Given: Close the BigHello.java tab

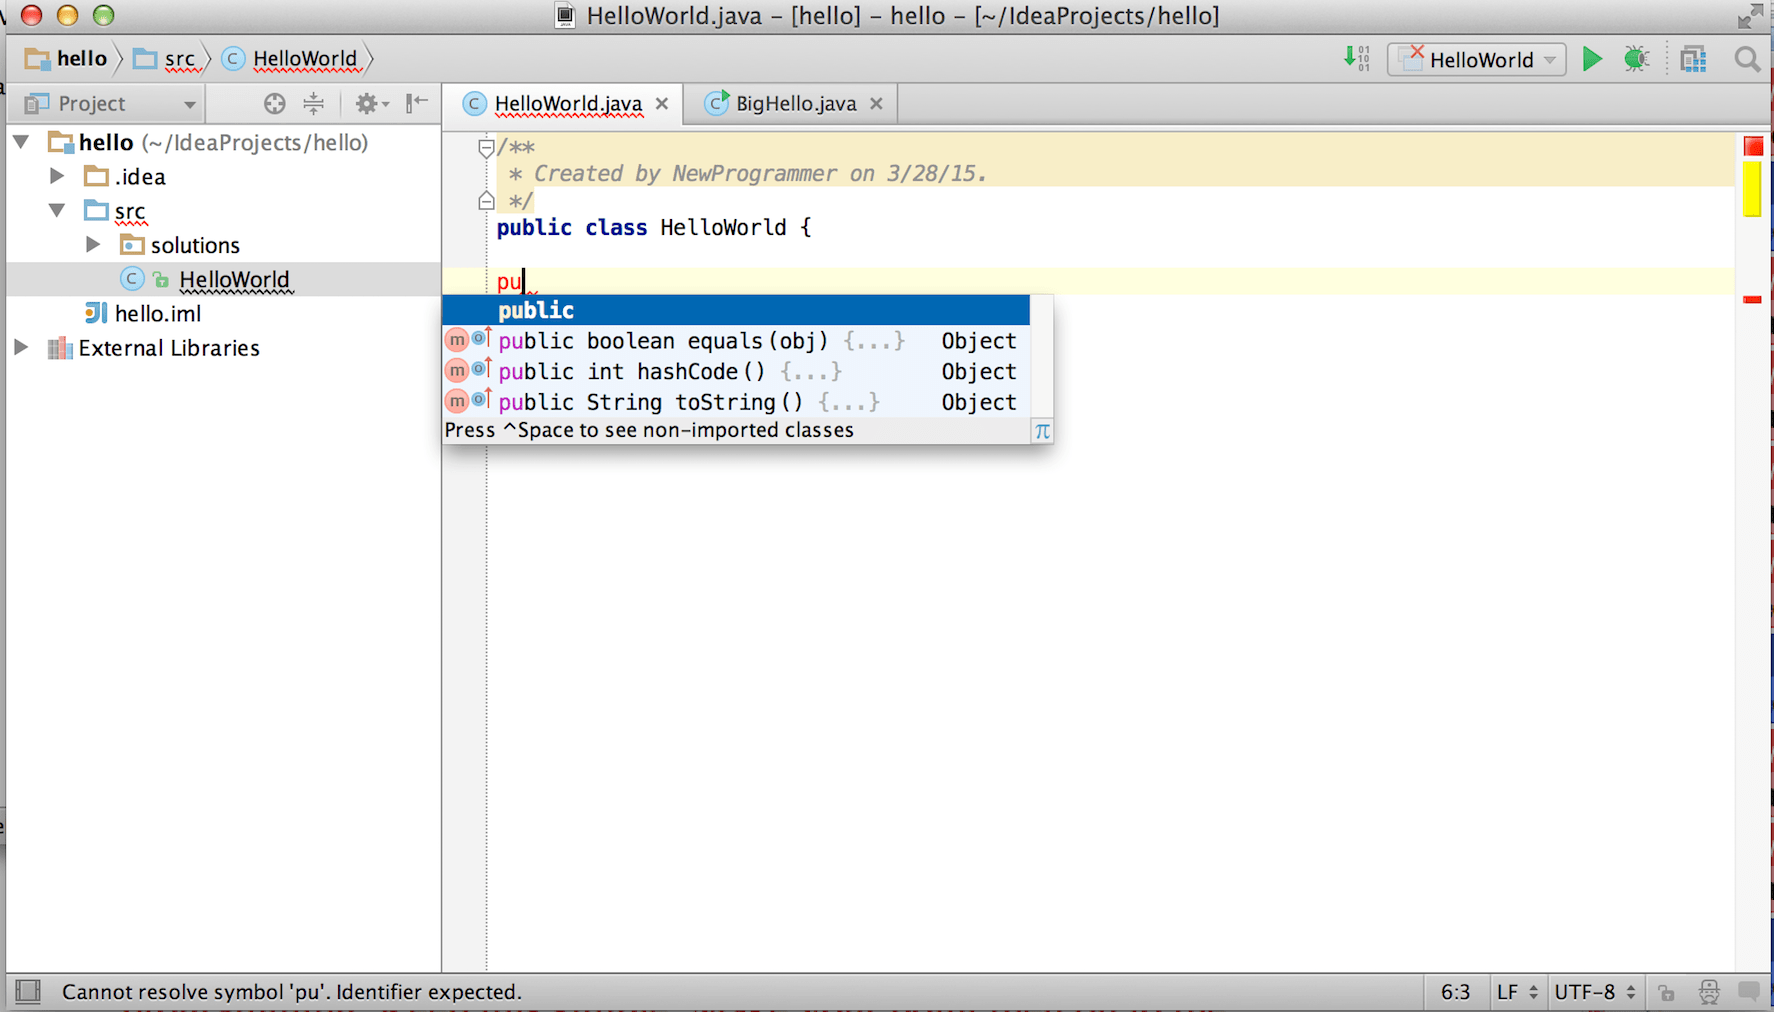Looking at the screenshot, I should click(876, 103).
